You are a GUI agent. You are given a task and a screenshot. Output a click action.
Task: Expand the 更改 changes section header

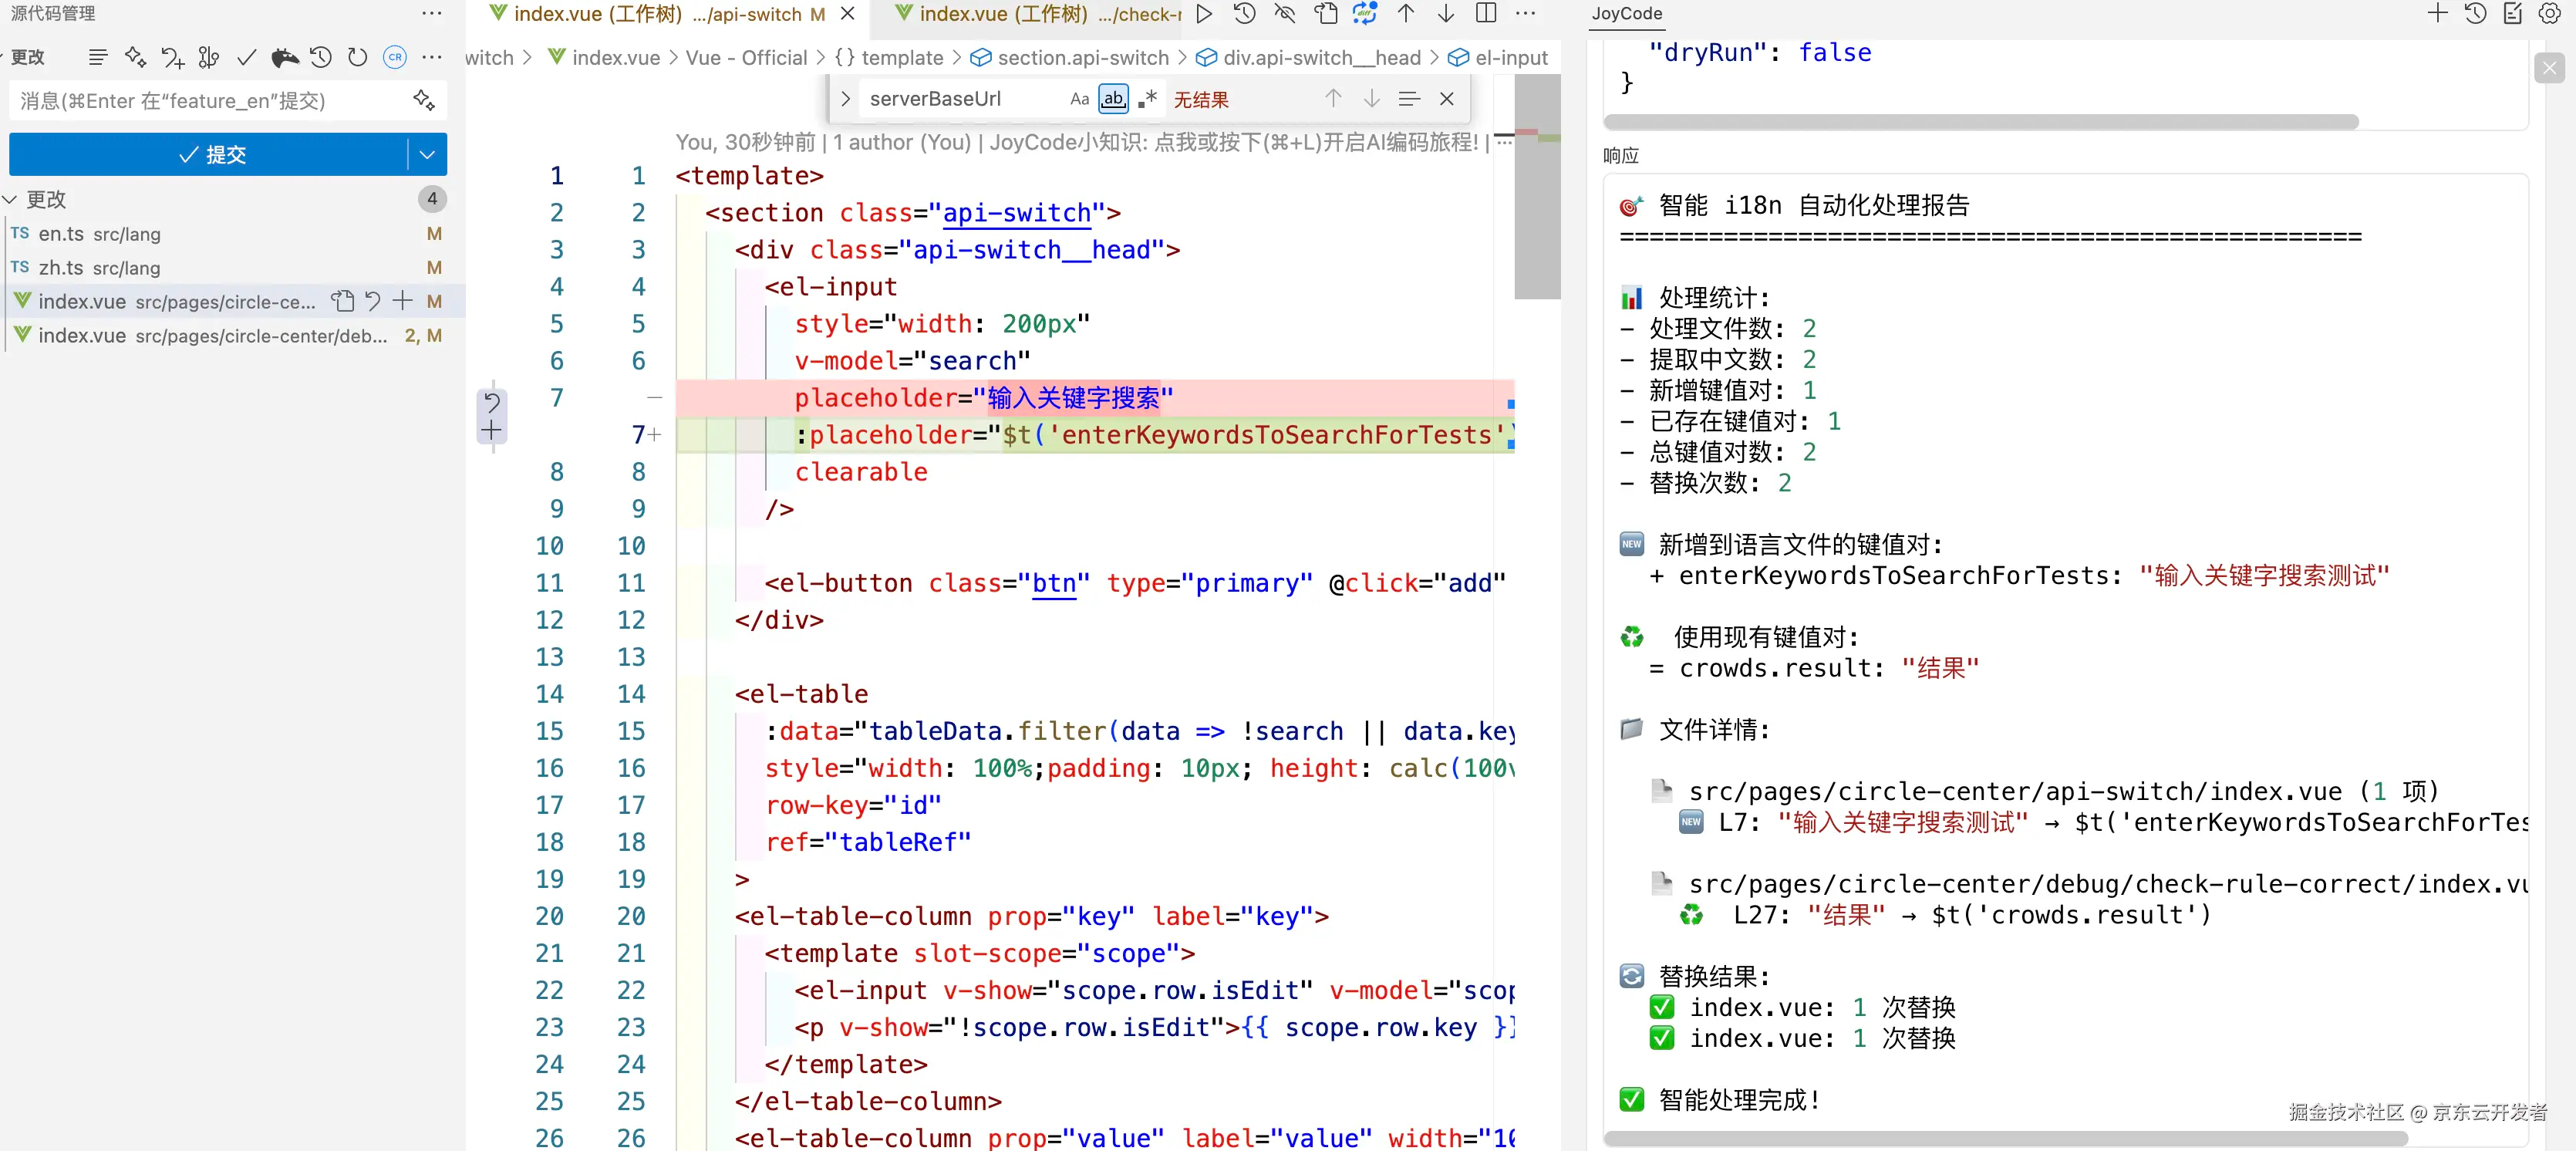pyautogui.click(x=44, y=199)
